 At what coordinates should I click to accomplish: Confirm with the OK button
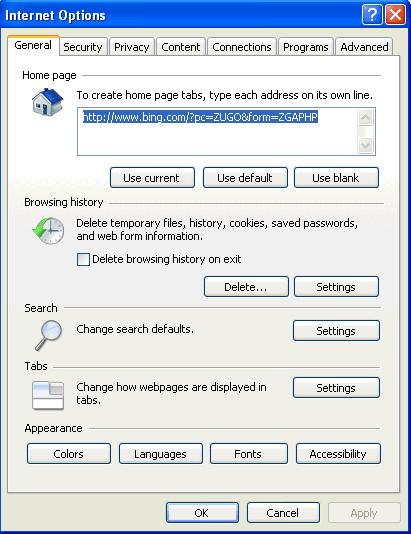pyautogui.click(x=202, y=513)
